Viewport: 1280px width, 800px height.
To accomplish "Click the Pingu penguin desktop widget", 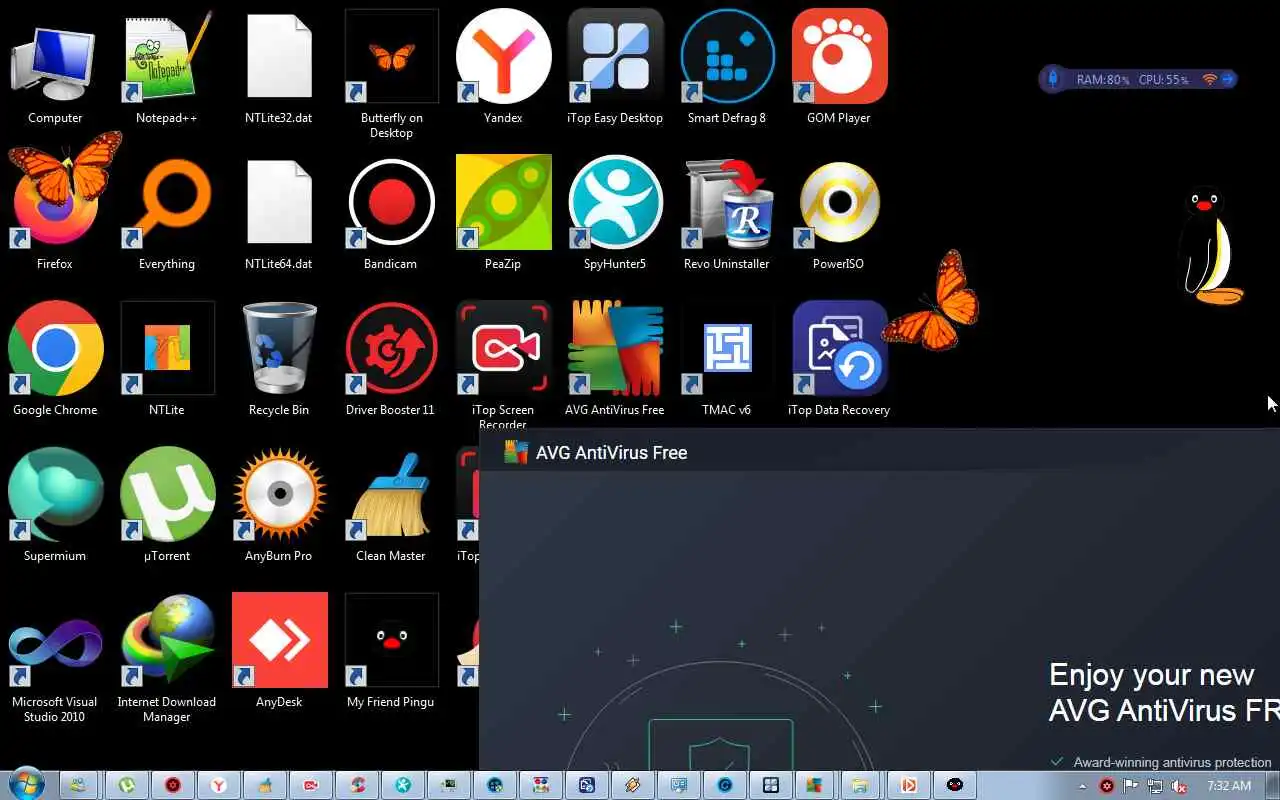I will [1210, 246].
